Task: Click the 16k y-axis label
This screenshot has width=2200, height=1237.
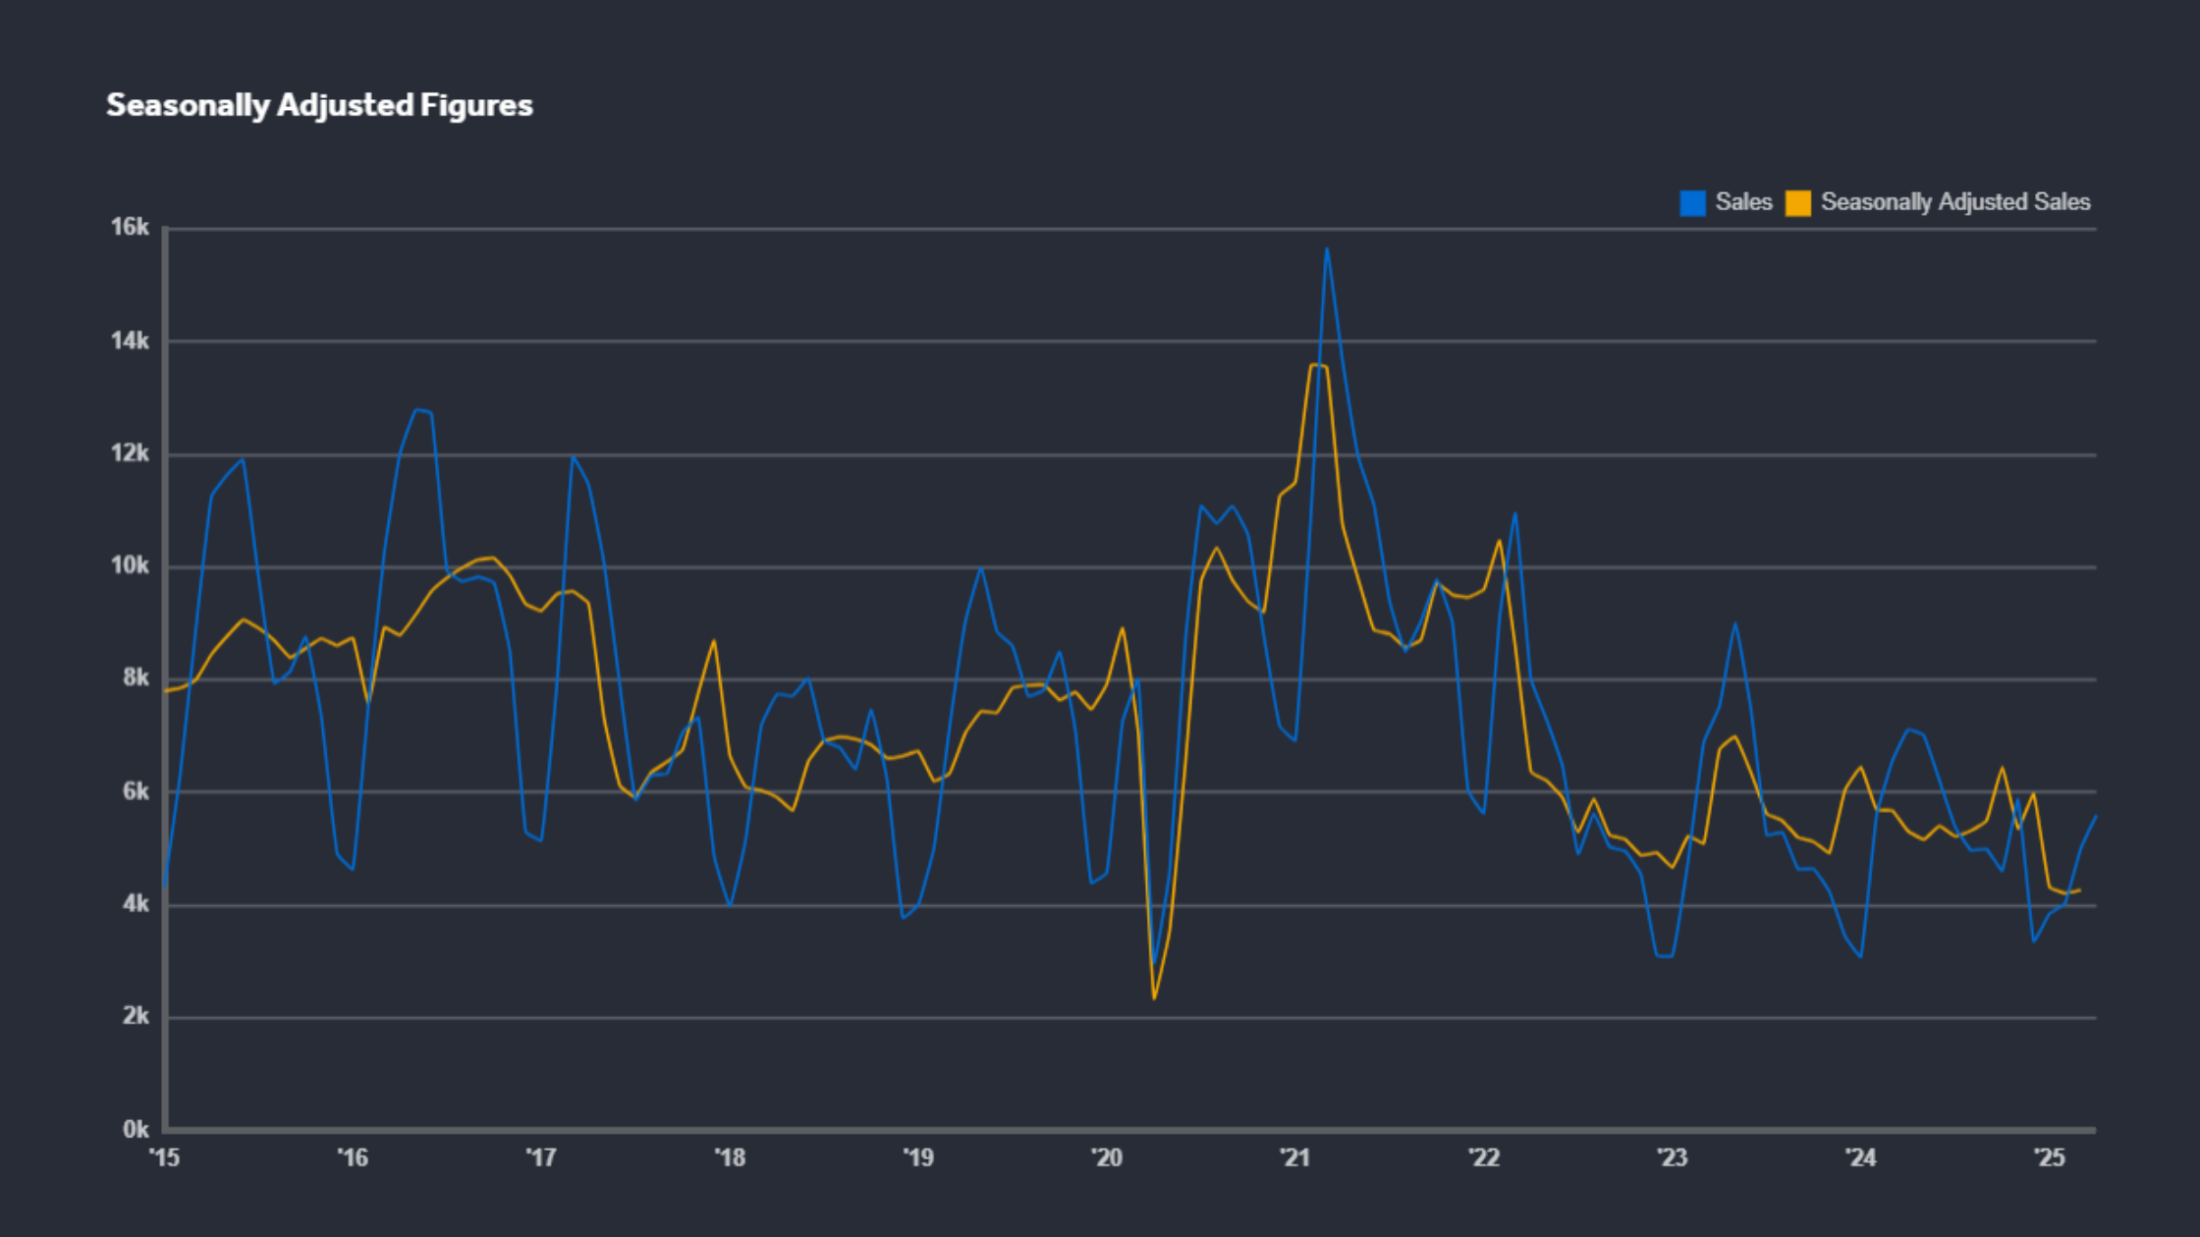Action: 129,228
